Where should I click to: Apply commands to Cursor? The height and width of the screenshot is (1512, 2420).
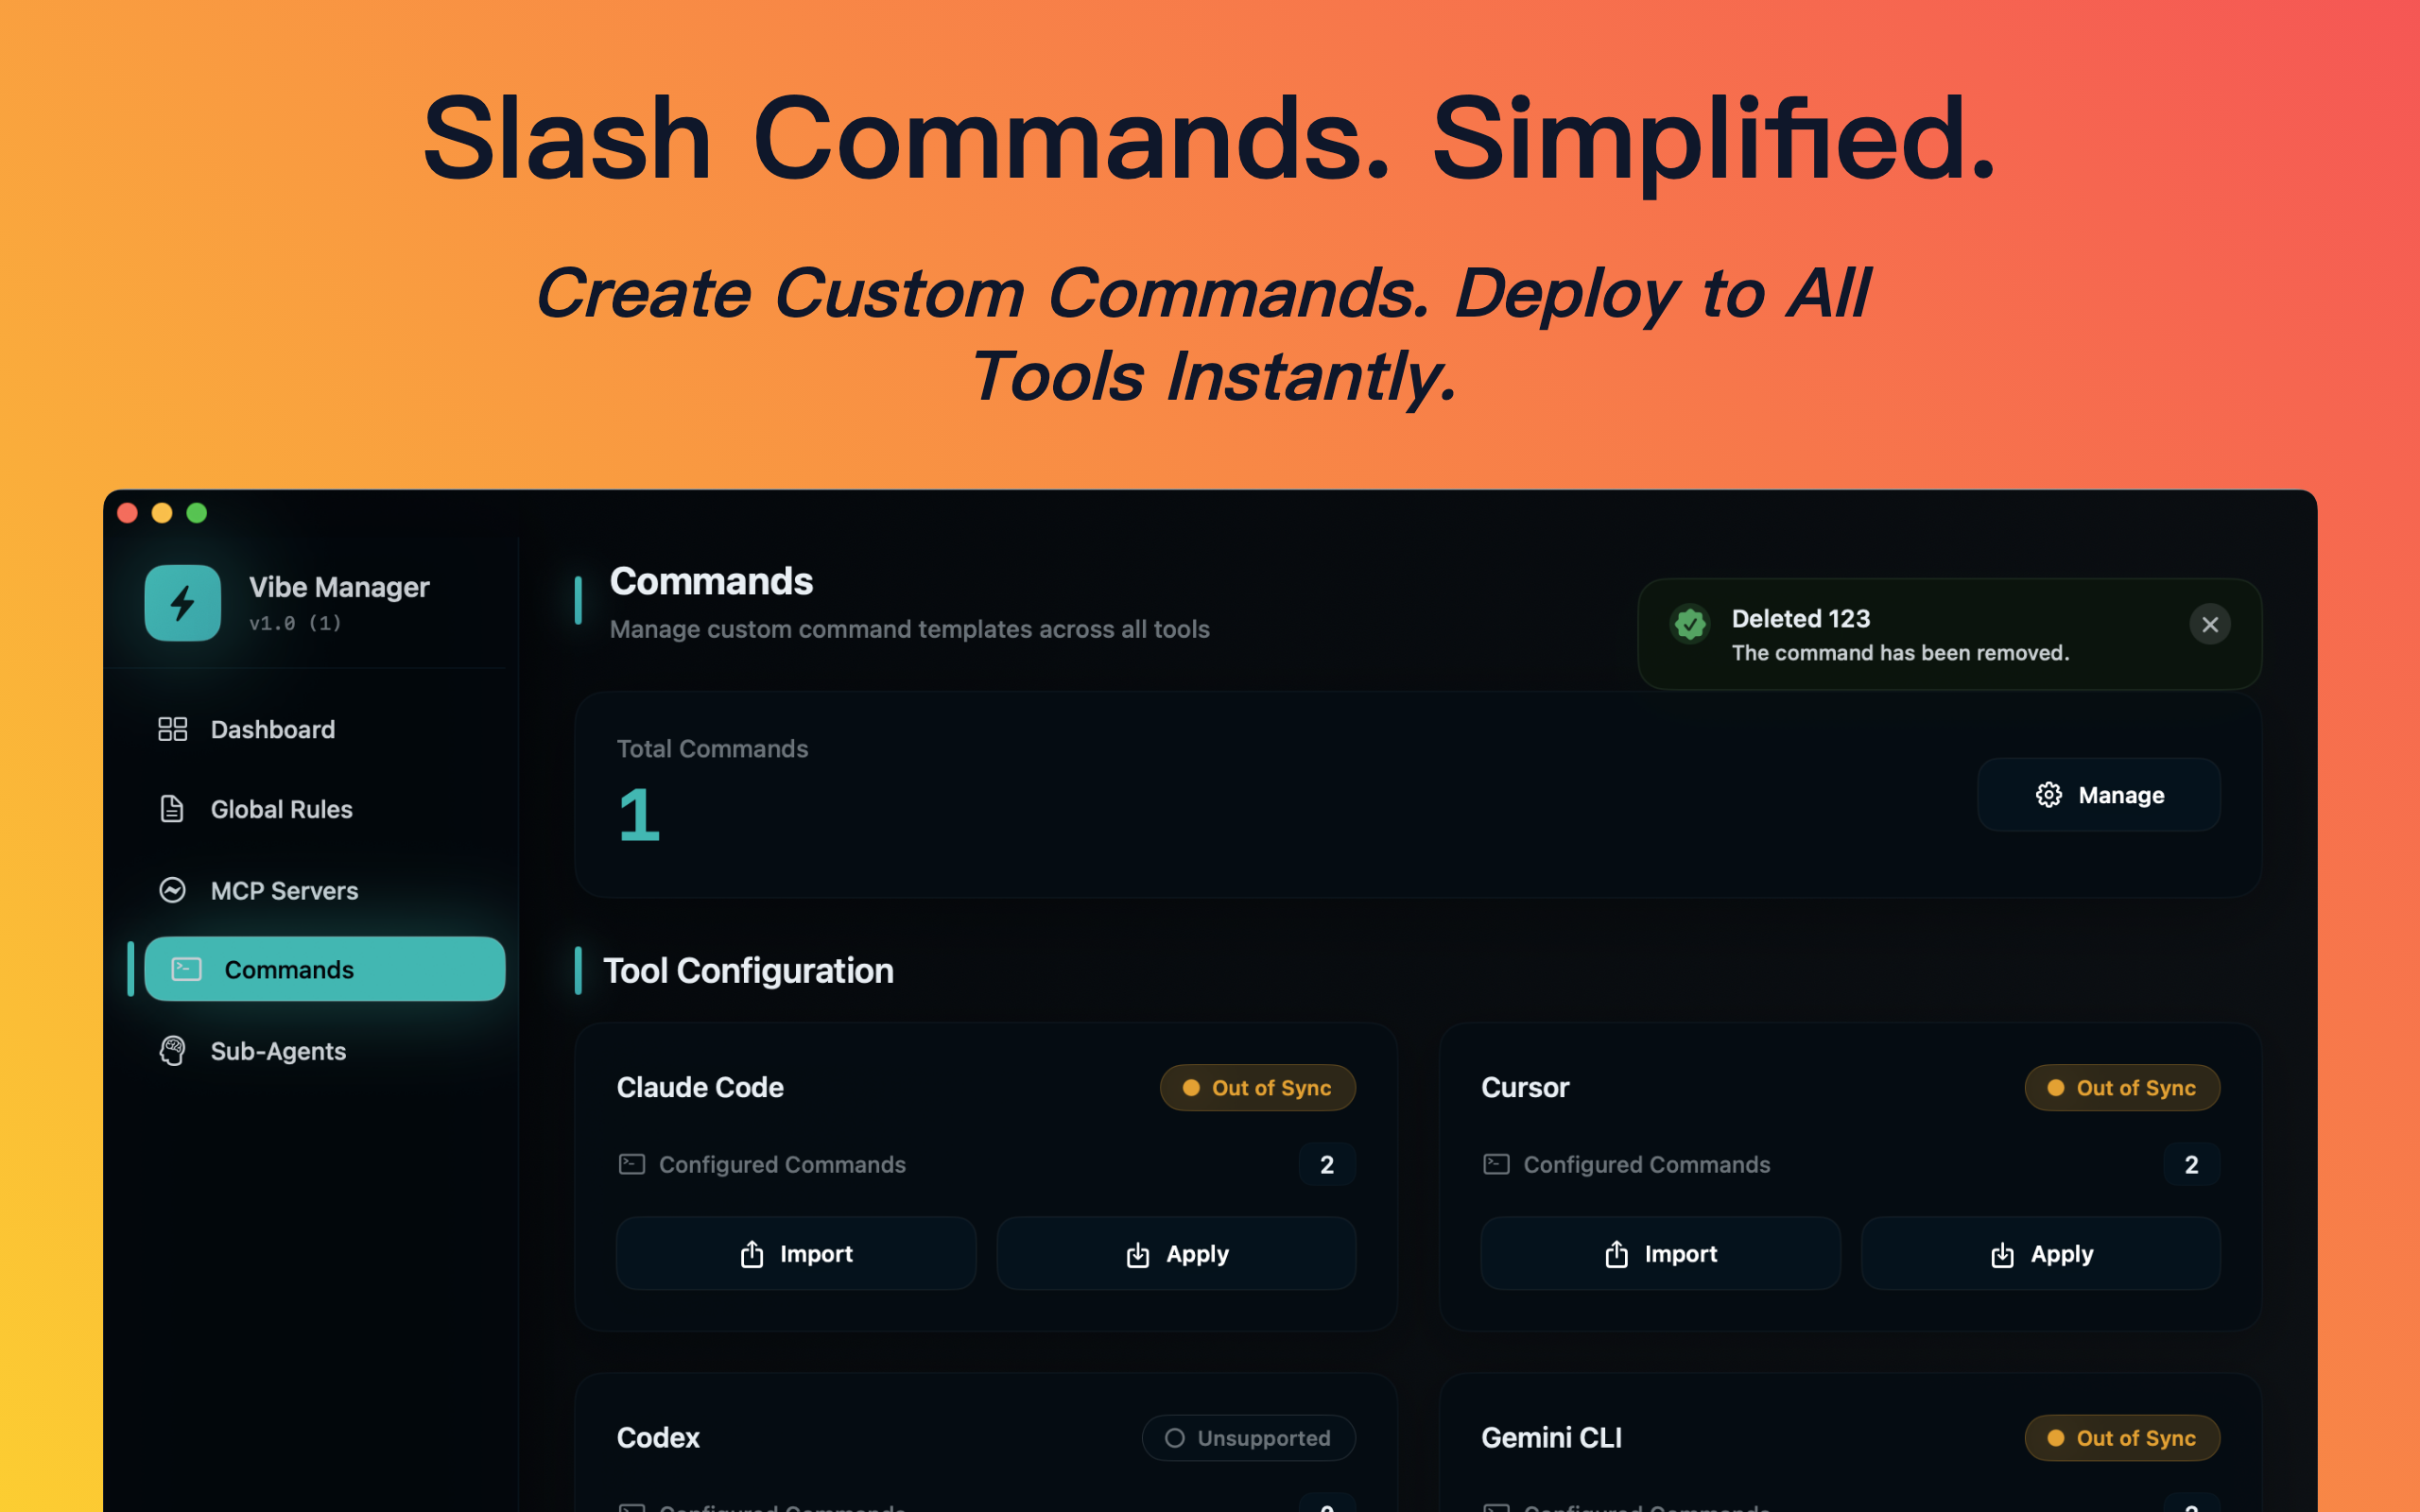pyautogui.click(x=2040, y=1254)
